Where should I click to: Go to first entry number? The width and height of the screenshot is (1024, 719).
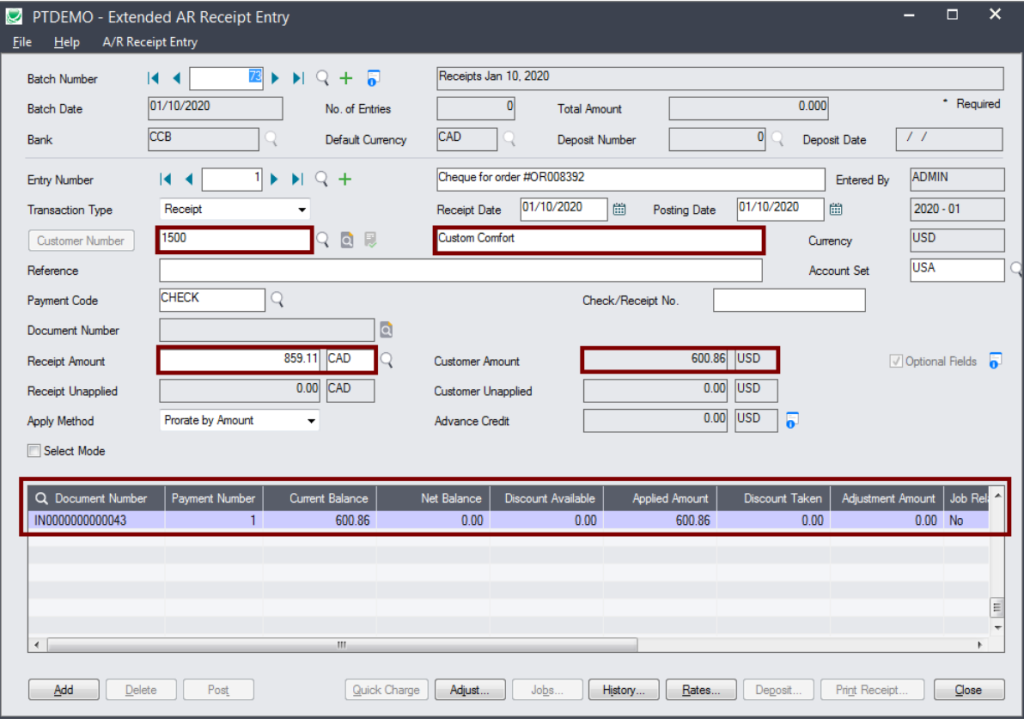coord(166,179)
